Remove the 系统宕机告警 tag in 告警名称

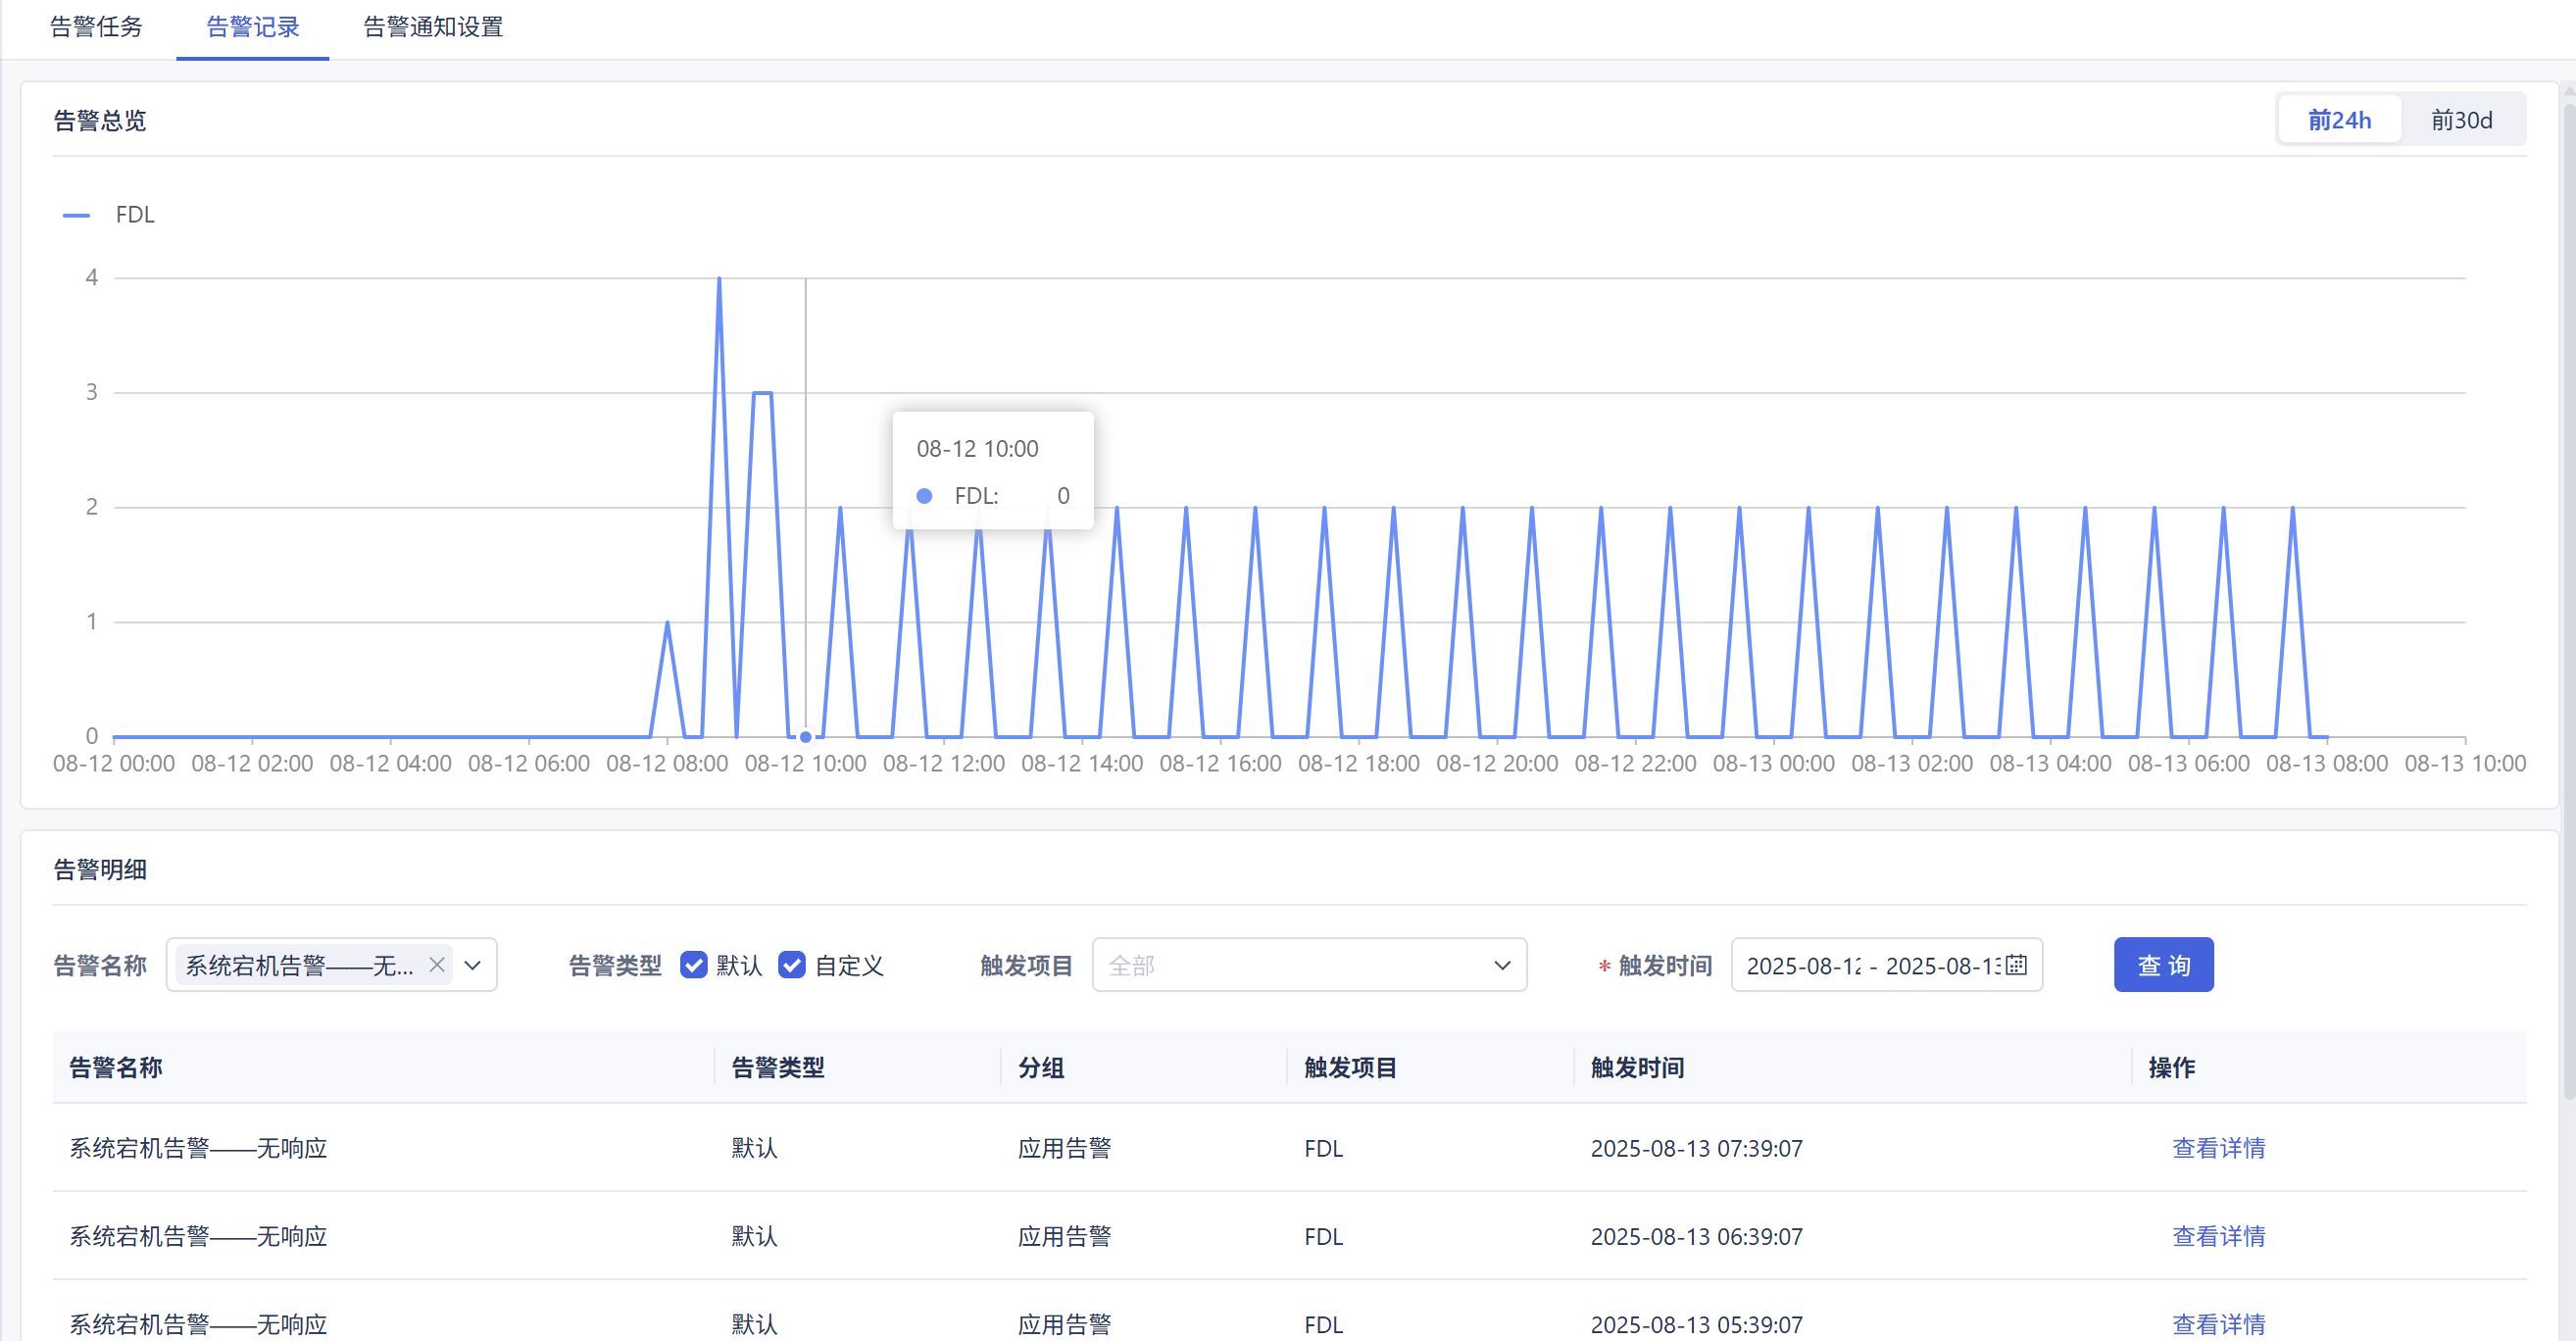437,965
